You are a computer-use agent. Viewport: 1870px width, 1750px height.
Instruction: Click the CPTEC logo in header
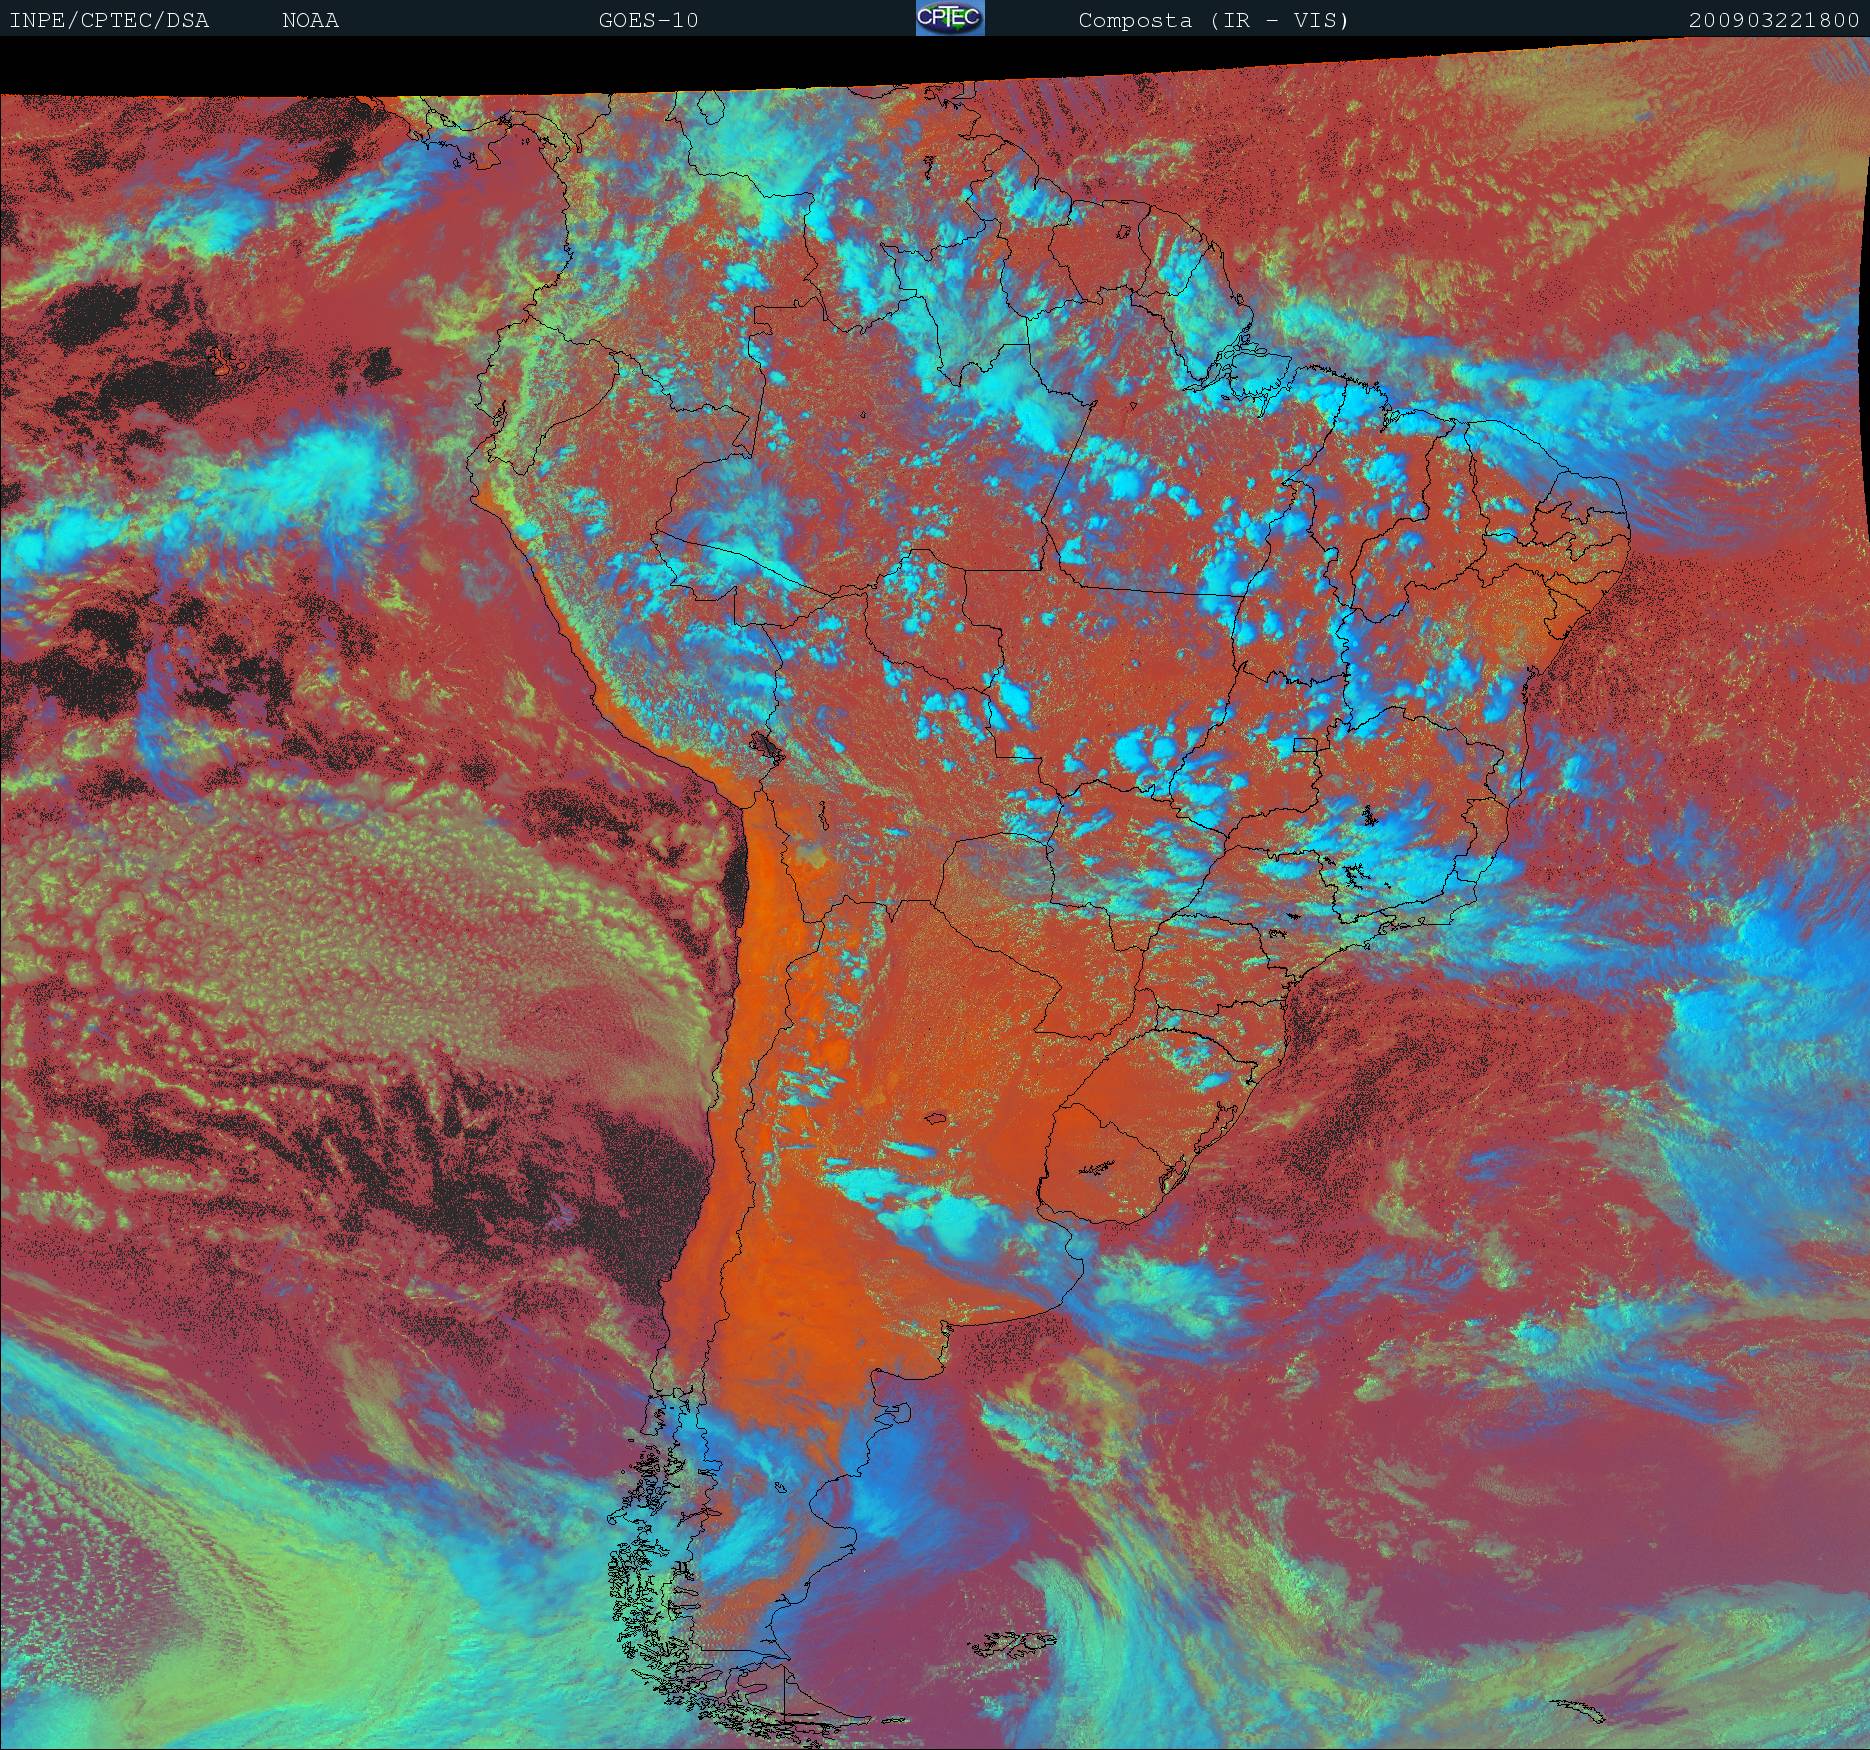[950, 18]
